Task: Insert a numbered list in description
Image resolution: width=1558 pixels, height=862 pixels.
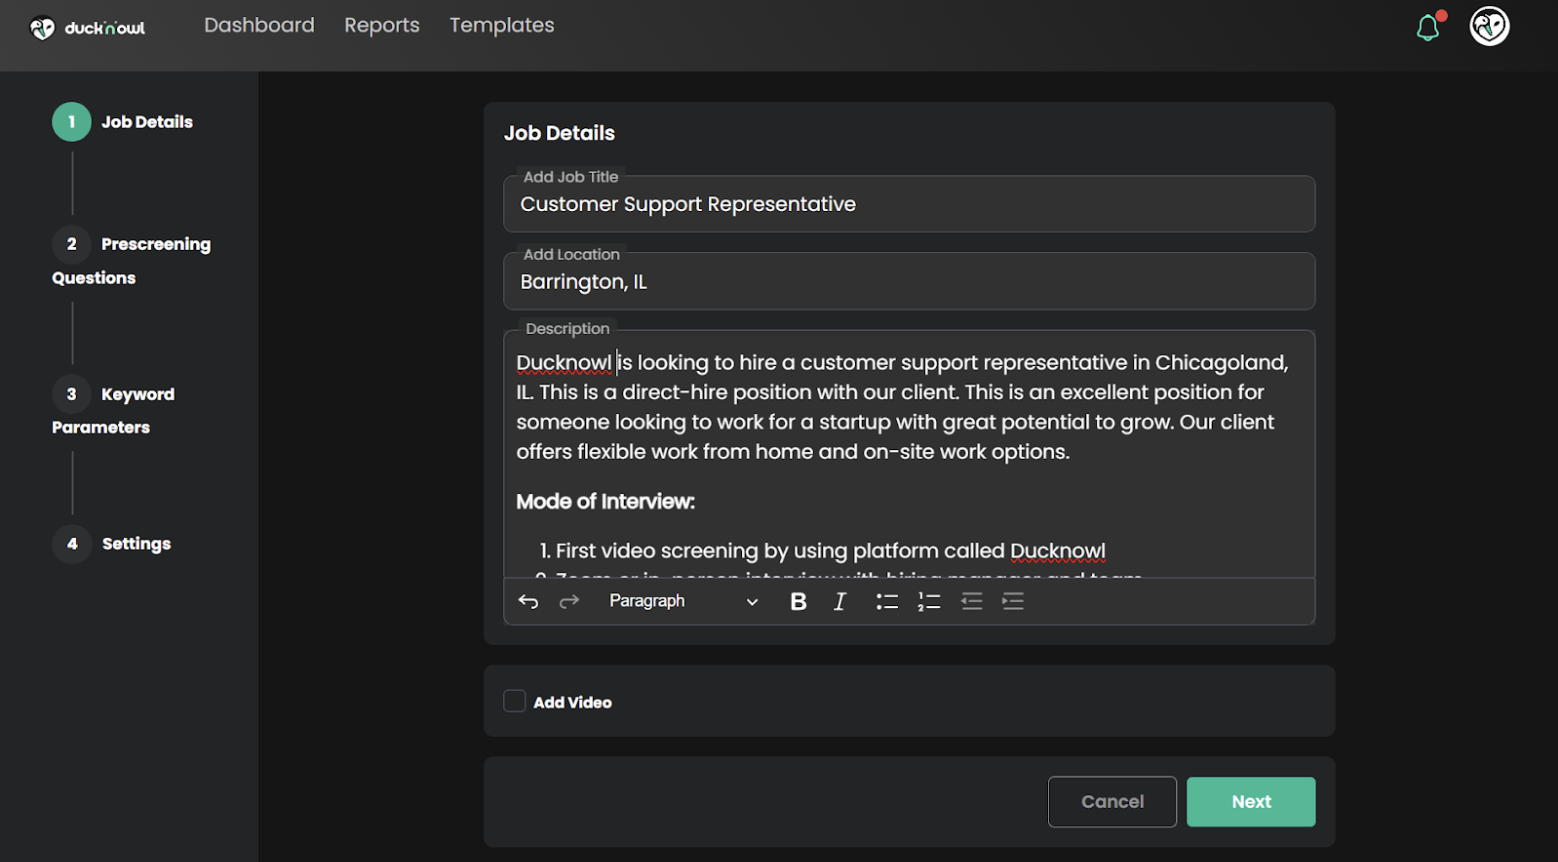Action: point(929,601)
